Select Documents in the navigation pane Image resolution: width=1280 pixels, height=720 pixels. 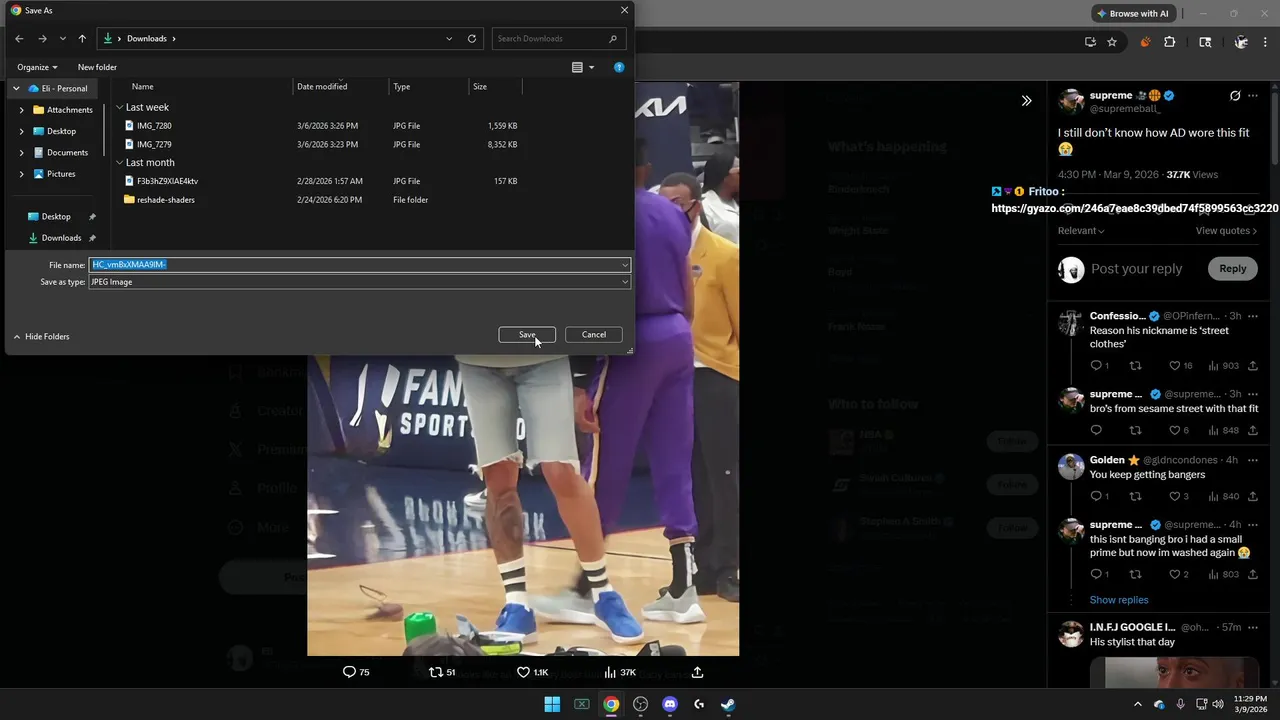click(x=67, y=152)
